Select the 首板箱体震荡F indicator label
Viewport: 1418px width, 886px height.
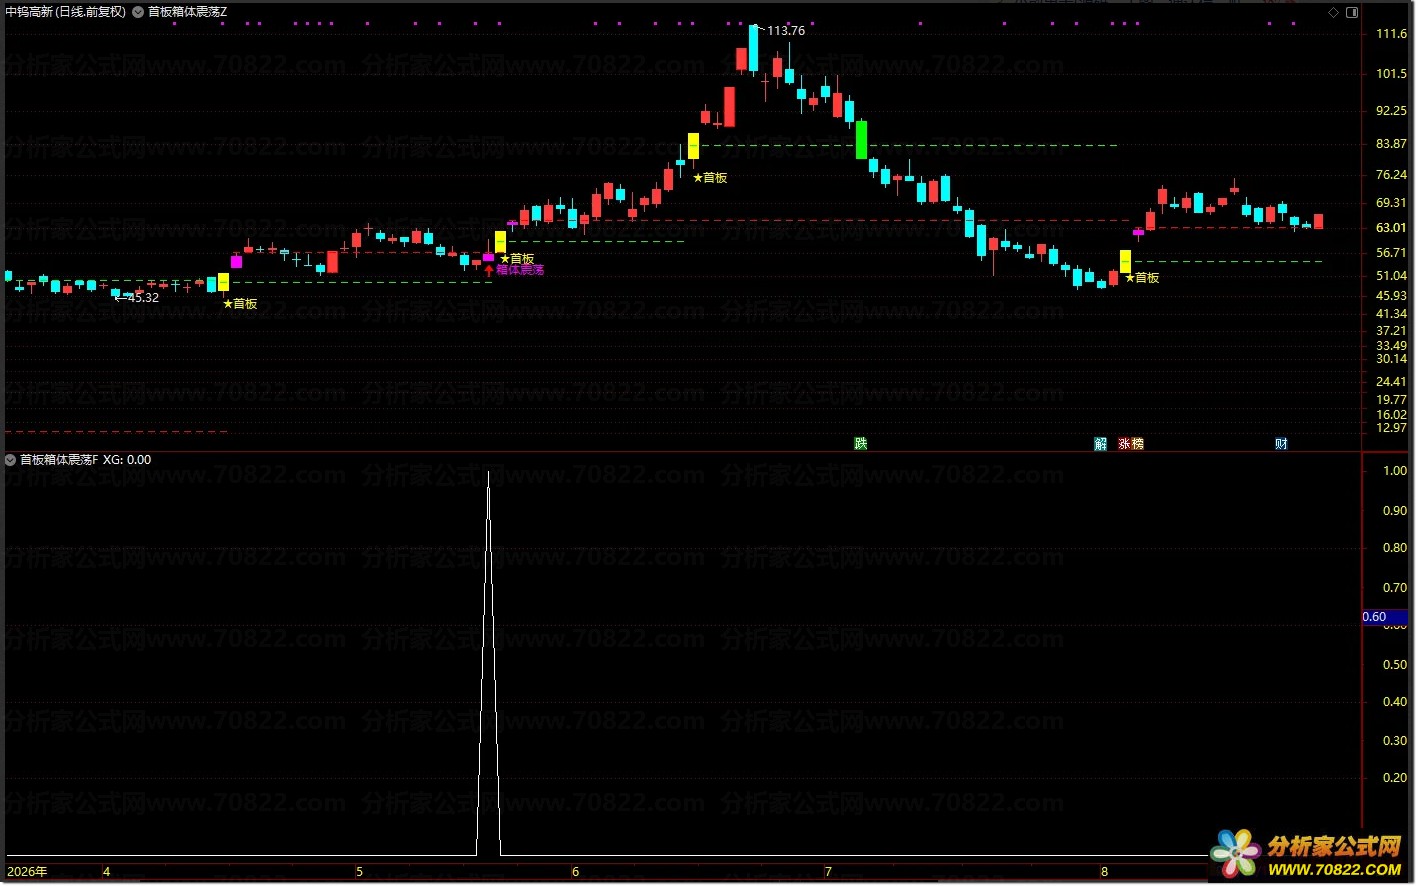click(x=59, y=460)
